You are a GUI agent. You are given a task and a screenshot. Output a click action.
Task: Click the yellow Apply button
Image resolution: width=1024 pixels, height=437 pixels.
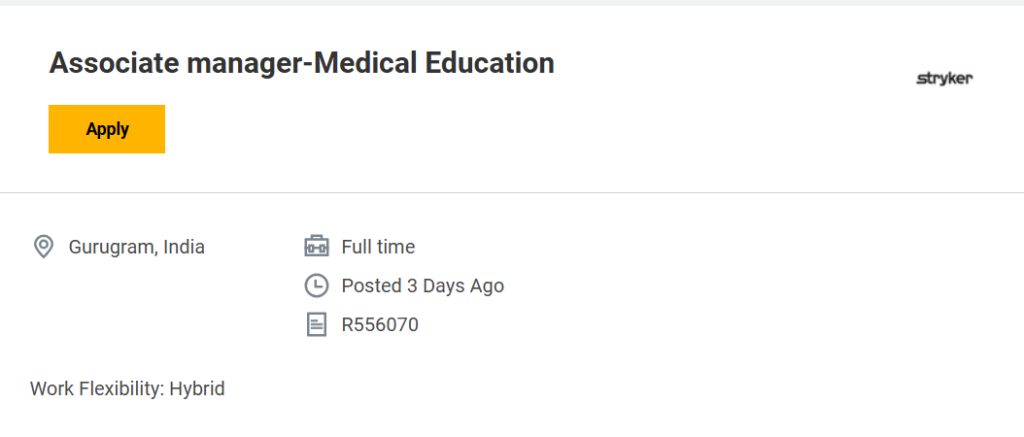(107, 129)
